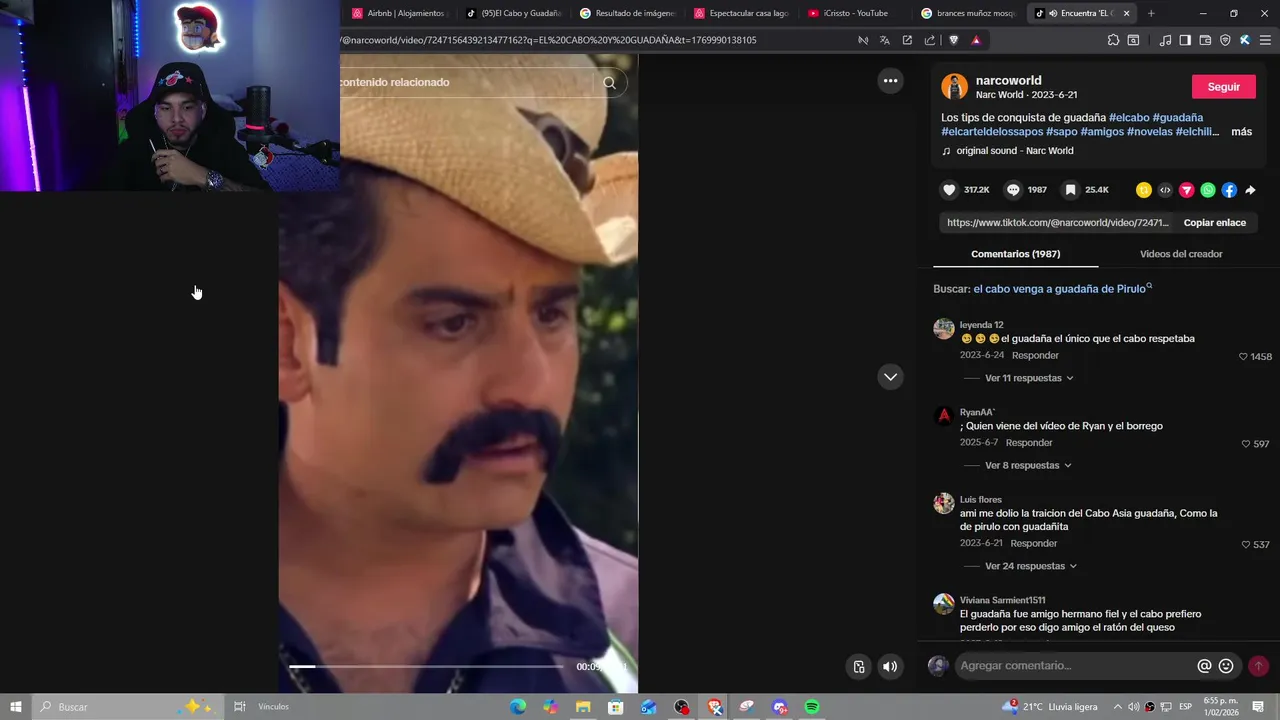1280x720 pixels.
Task: Toggle auto-scroll button beside volume
Action: click(x=859, y=667)
